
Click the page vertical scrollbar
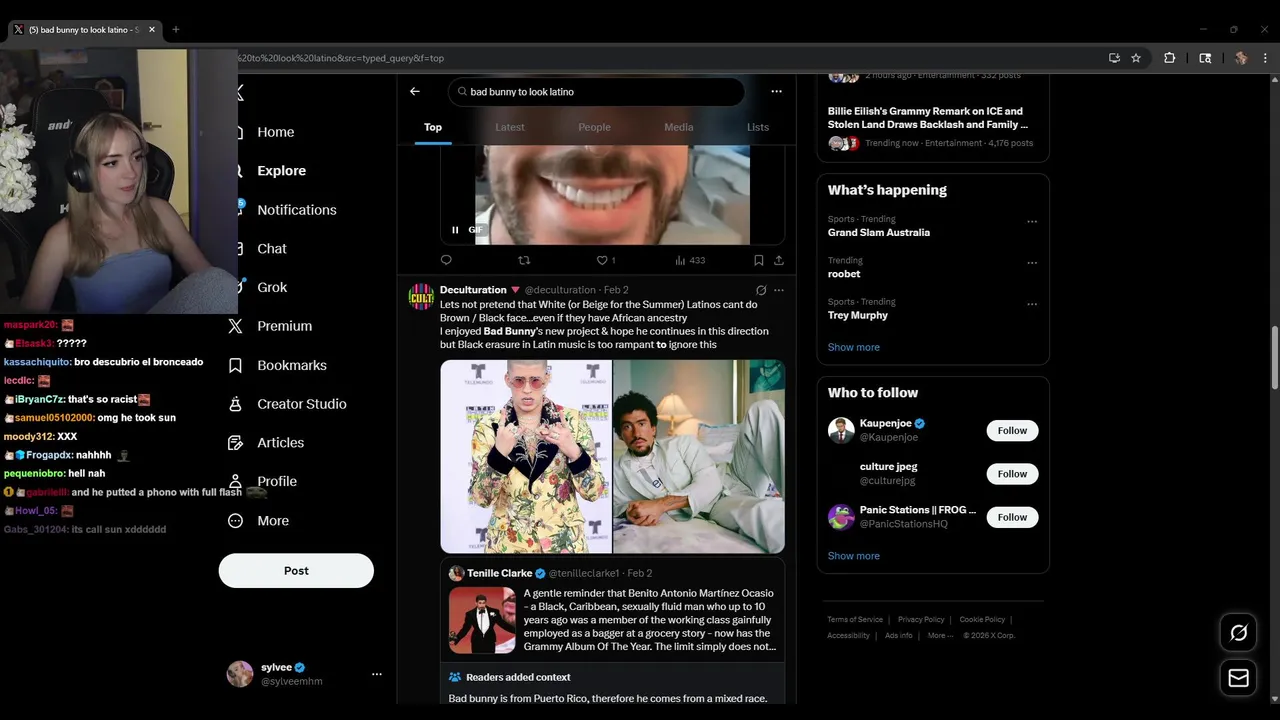(1274, 358)
